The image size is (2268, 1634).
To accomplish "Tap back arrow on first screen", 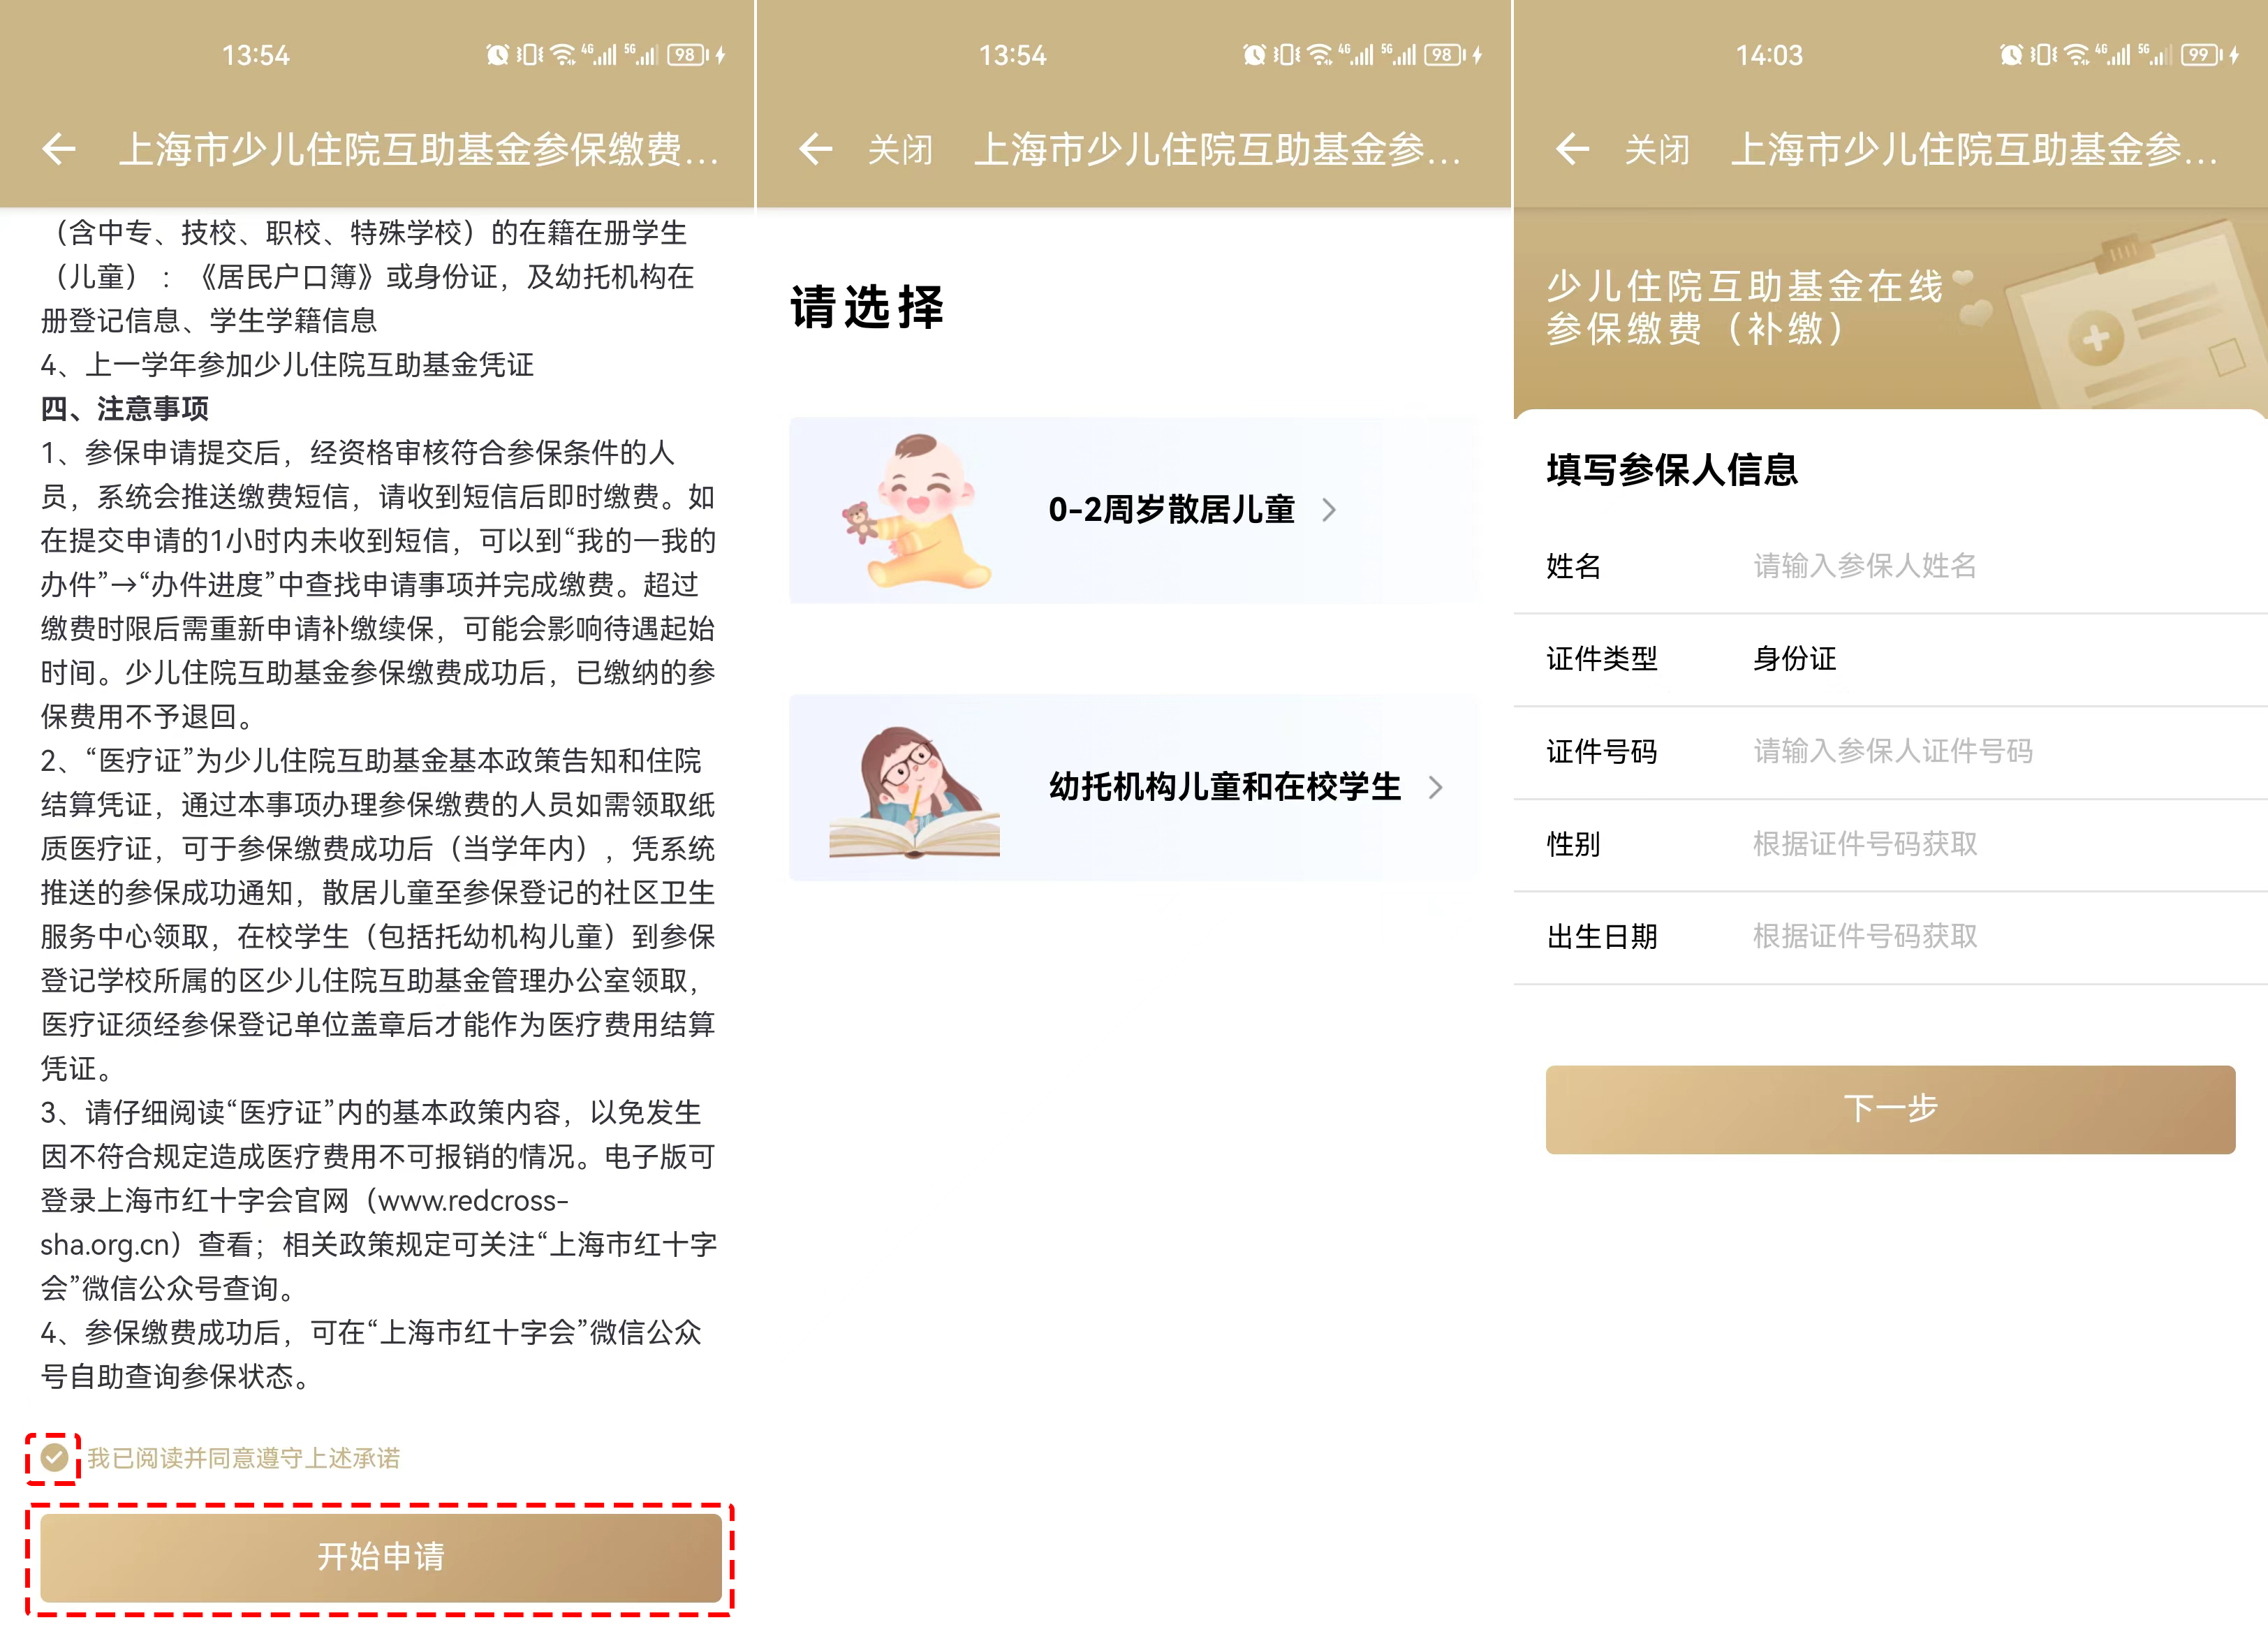I will pyautogui.click(x=59, y=150).
